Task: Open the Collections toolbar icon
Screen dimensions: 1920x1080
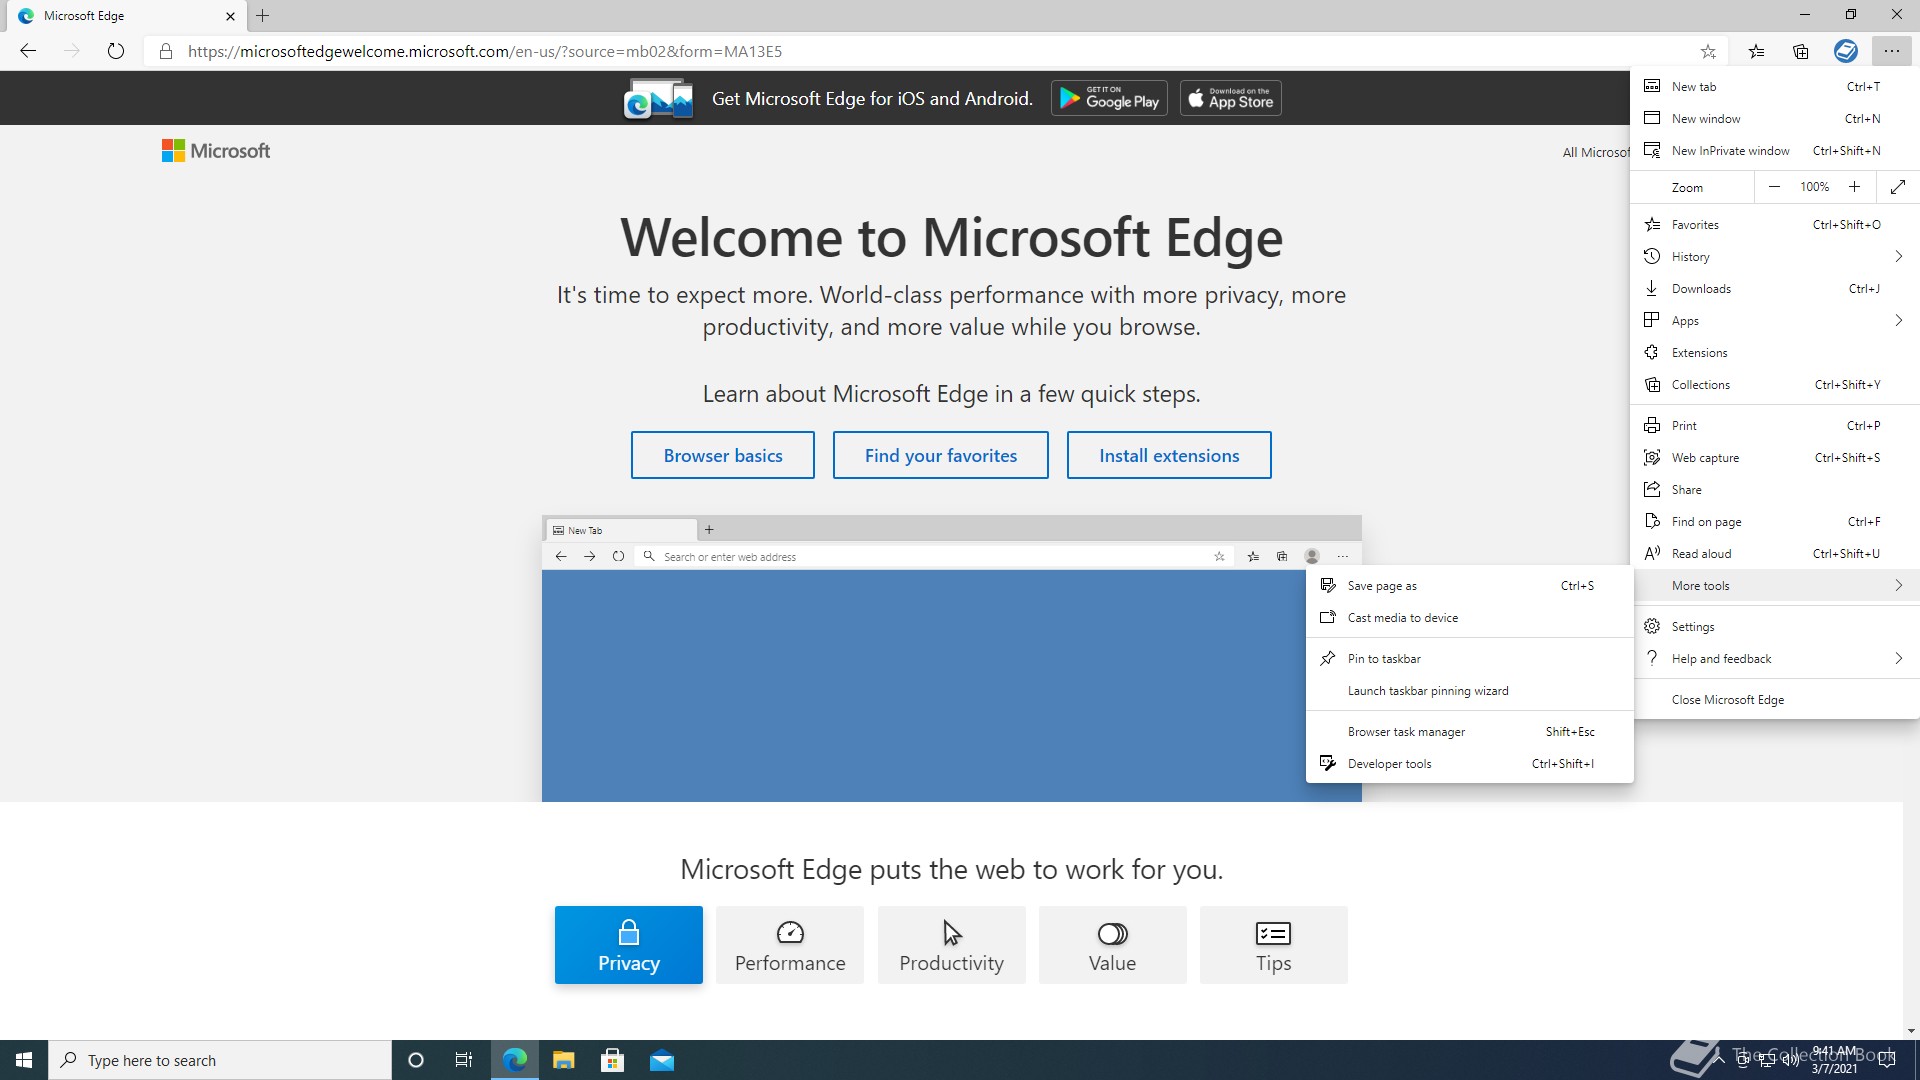Action: coord(1800,51)
